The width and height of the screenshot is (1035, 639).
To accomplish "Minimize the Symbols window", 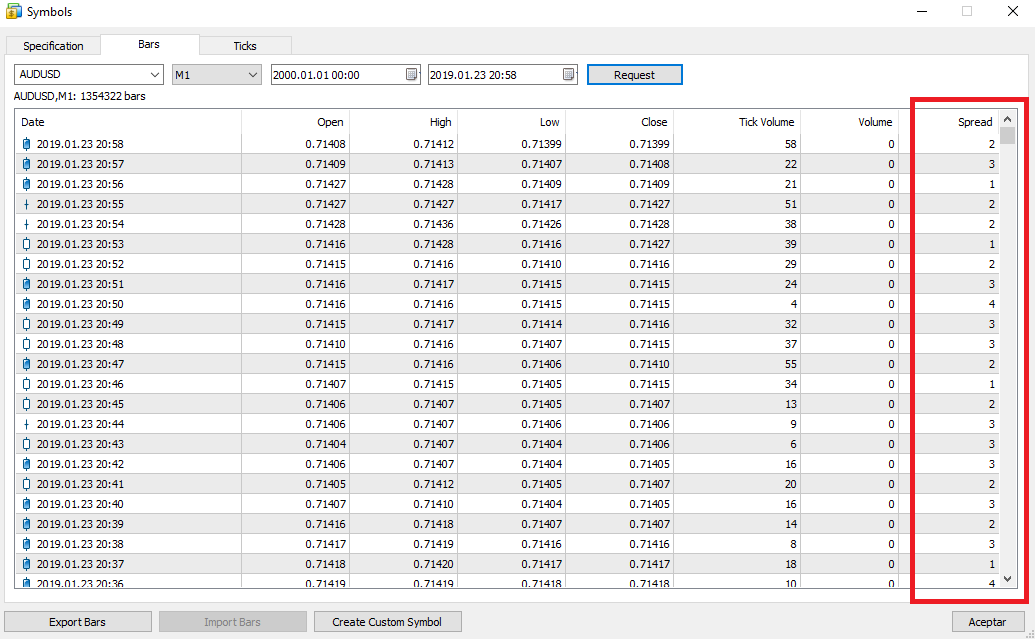I will (x=922, y=11).
